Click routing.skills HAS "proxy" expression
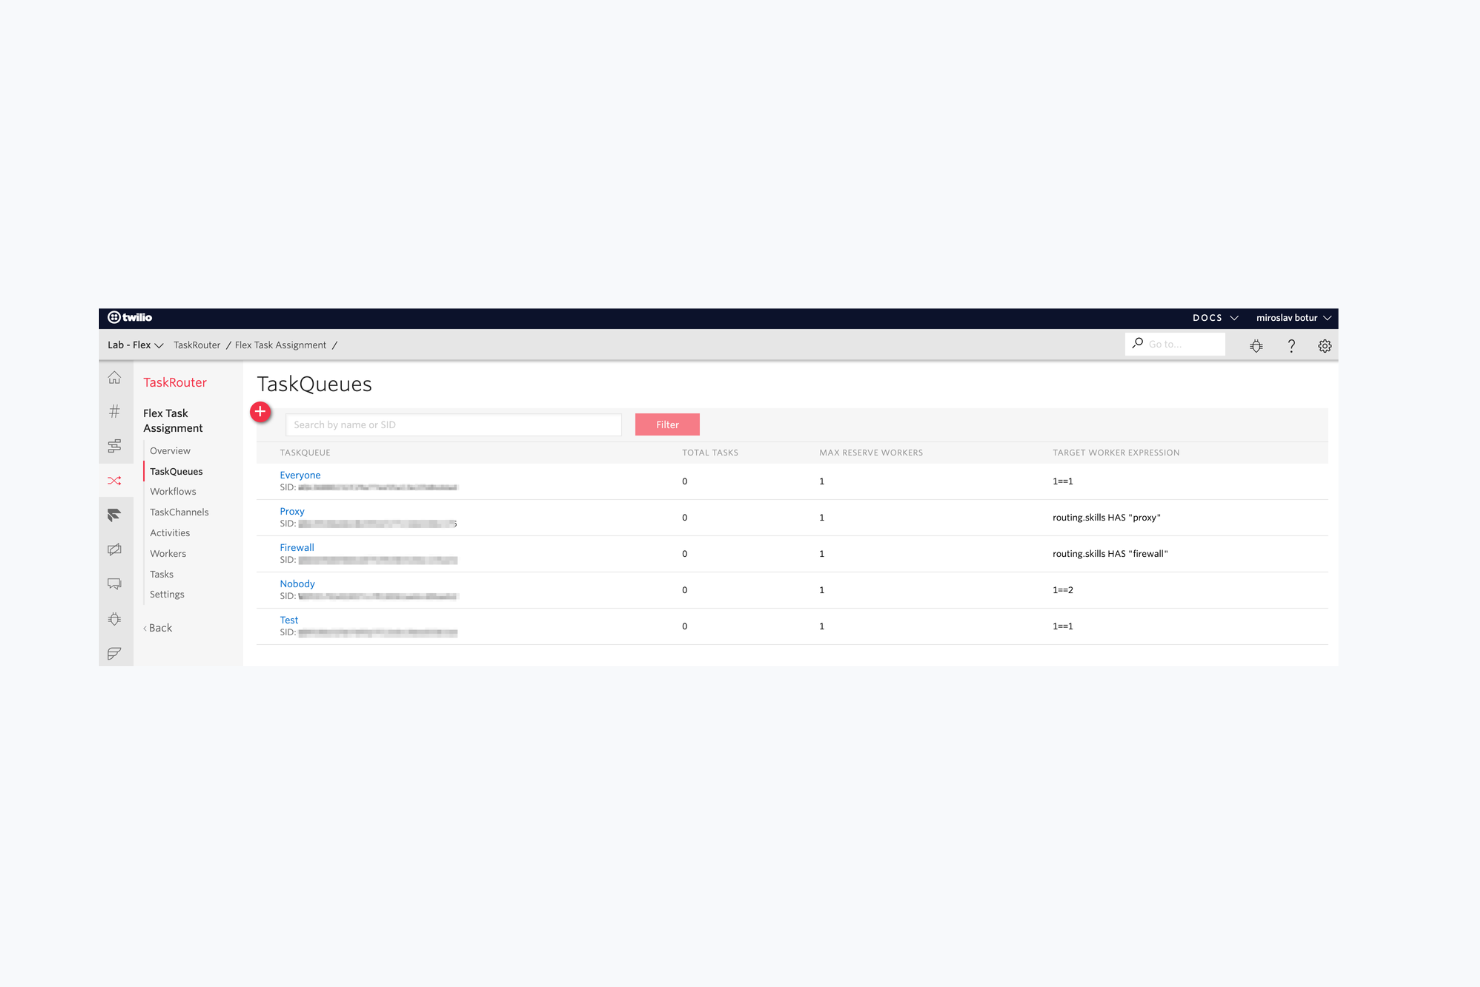 tap(1107, 518)
